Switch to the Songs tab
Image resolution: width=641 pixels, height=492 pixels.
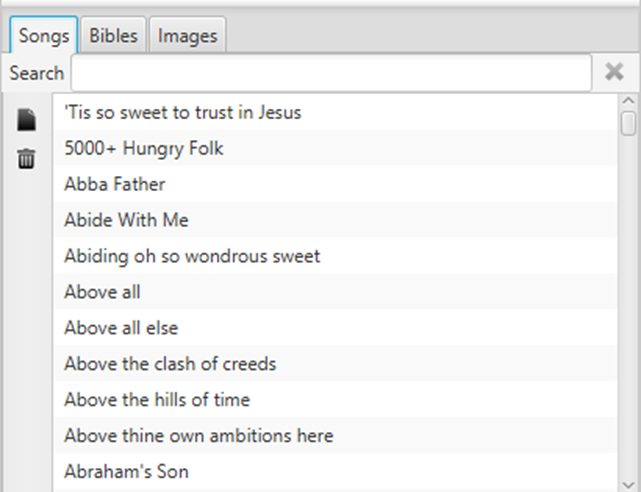point(44,36)
